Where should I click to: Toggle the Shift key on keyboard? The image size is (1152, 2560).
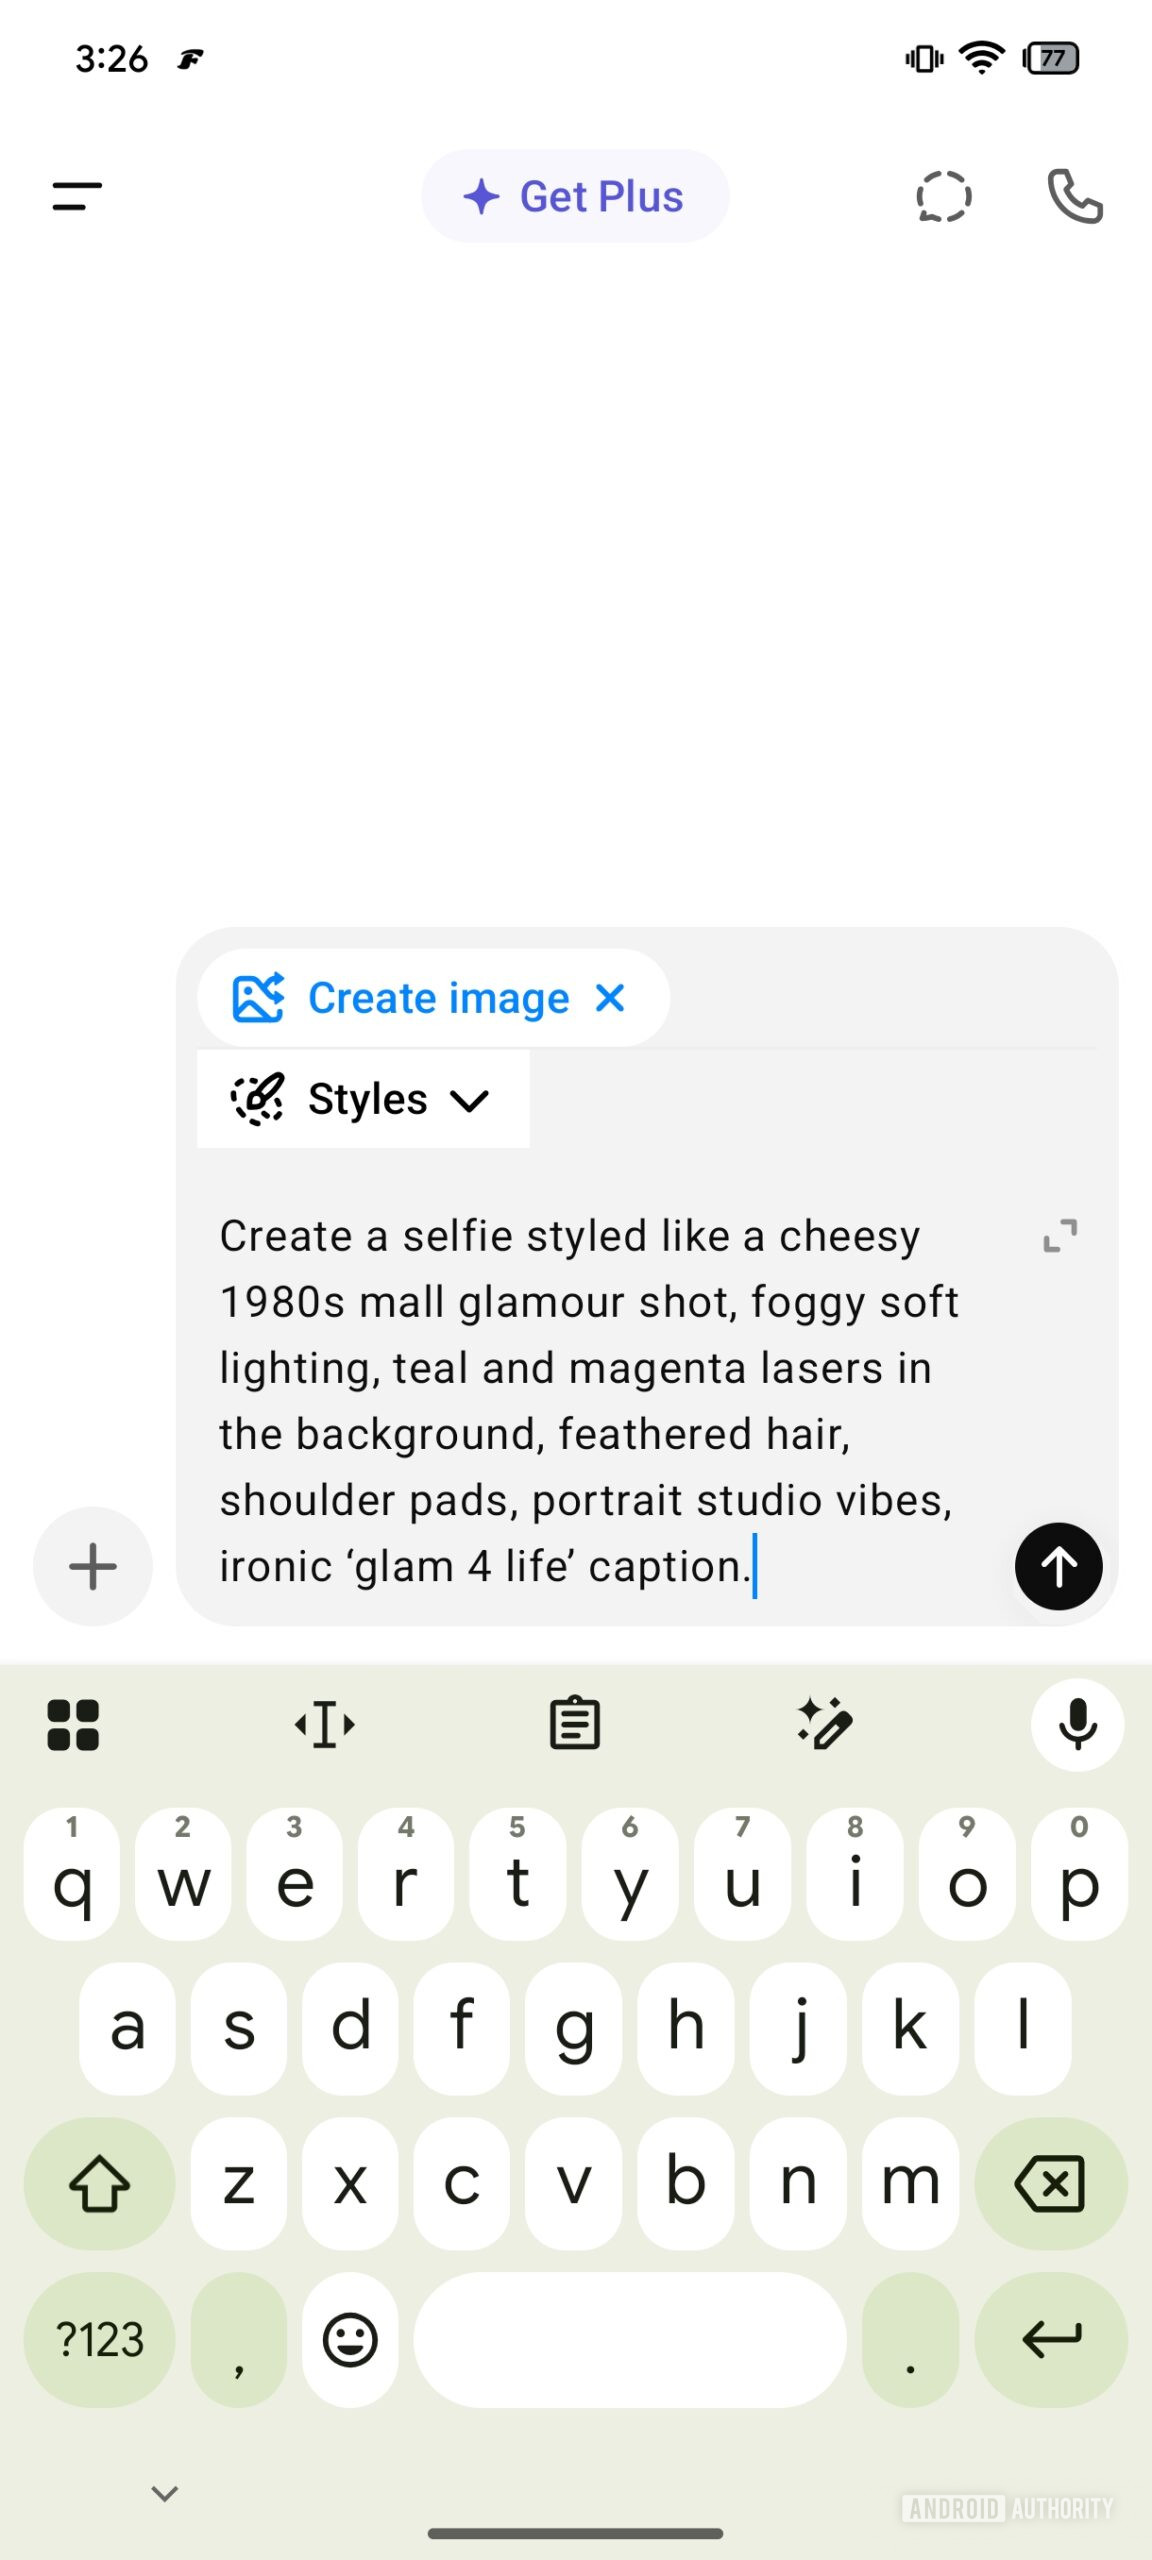(x=99, y=2183)
